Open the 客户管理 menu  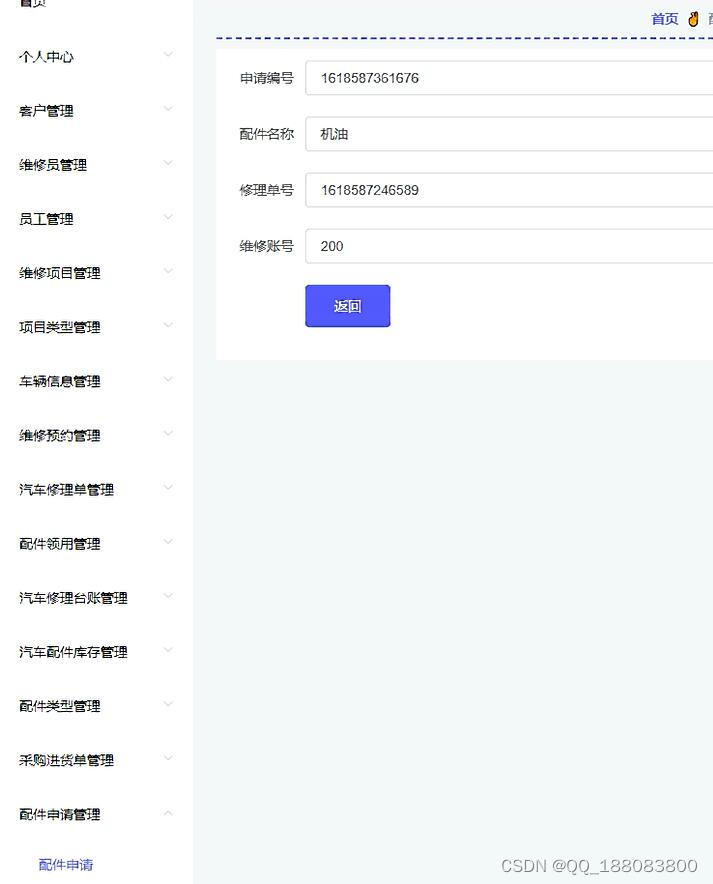[46, 110]
